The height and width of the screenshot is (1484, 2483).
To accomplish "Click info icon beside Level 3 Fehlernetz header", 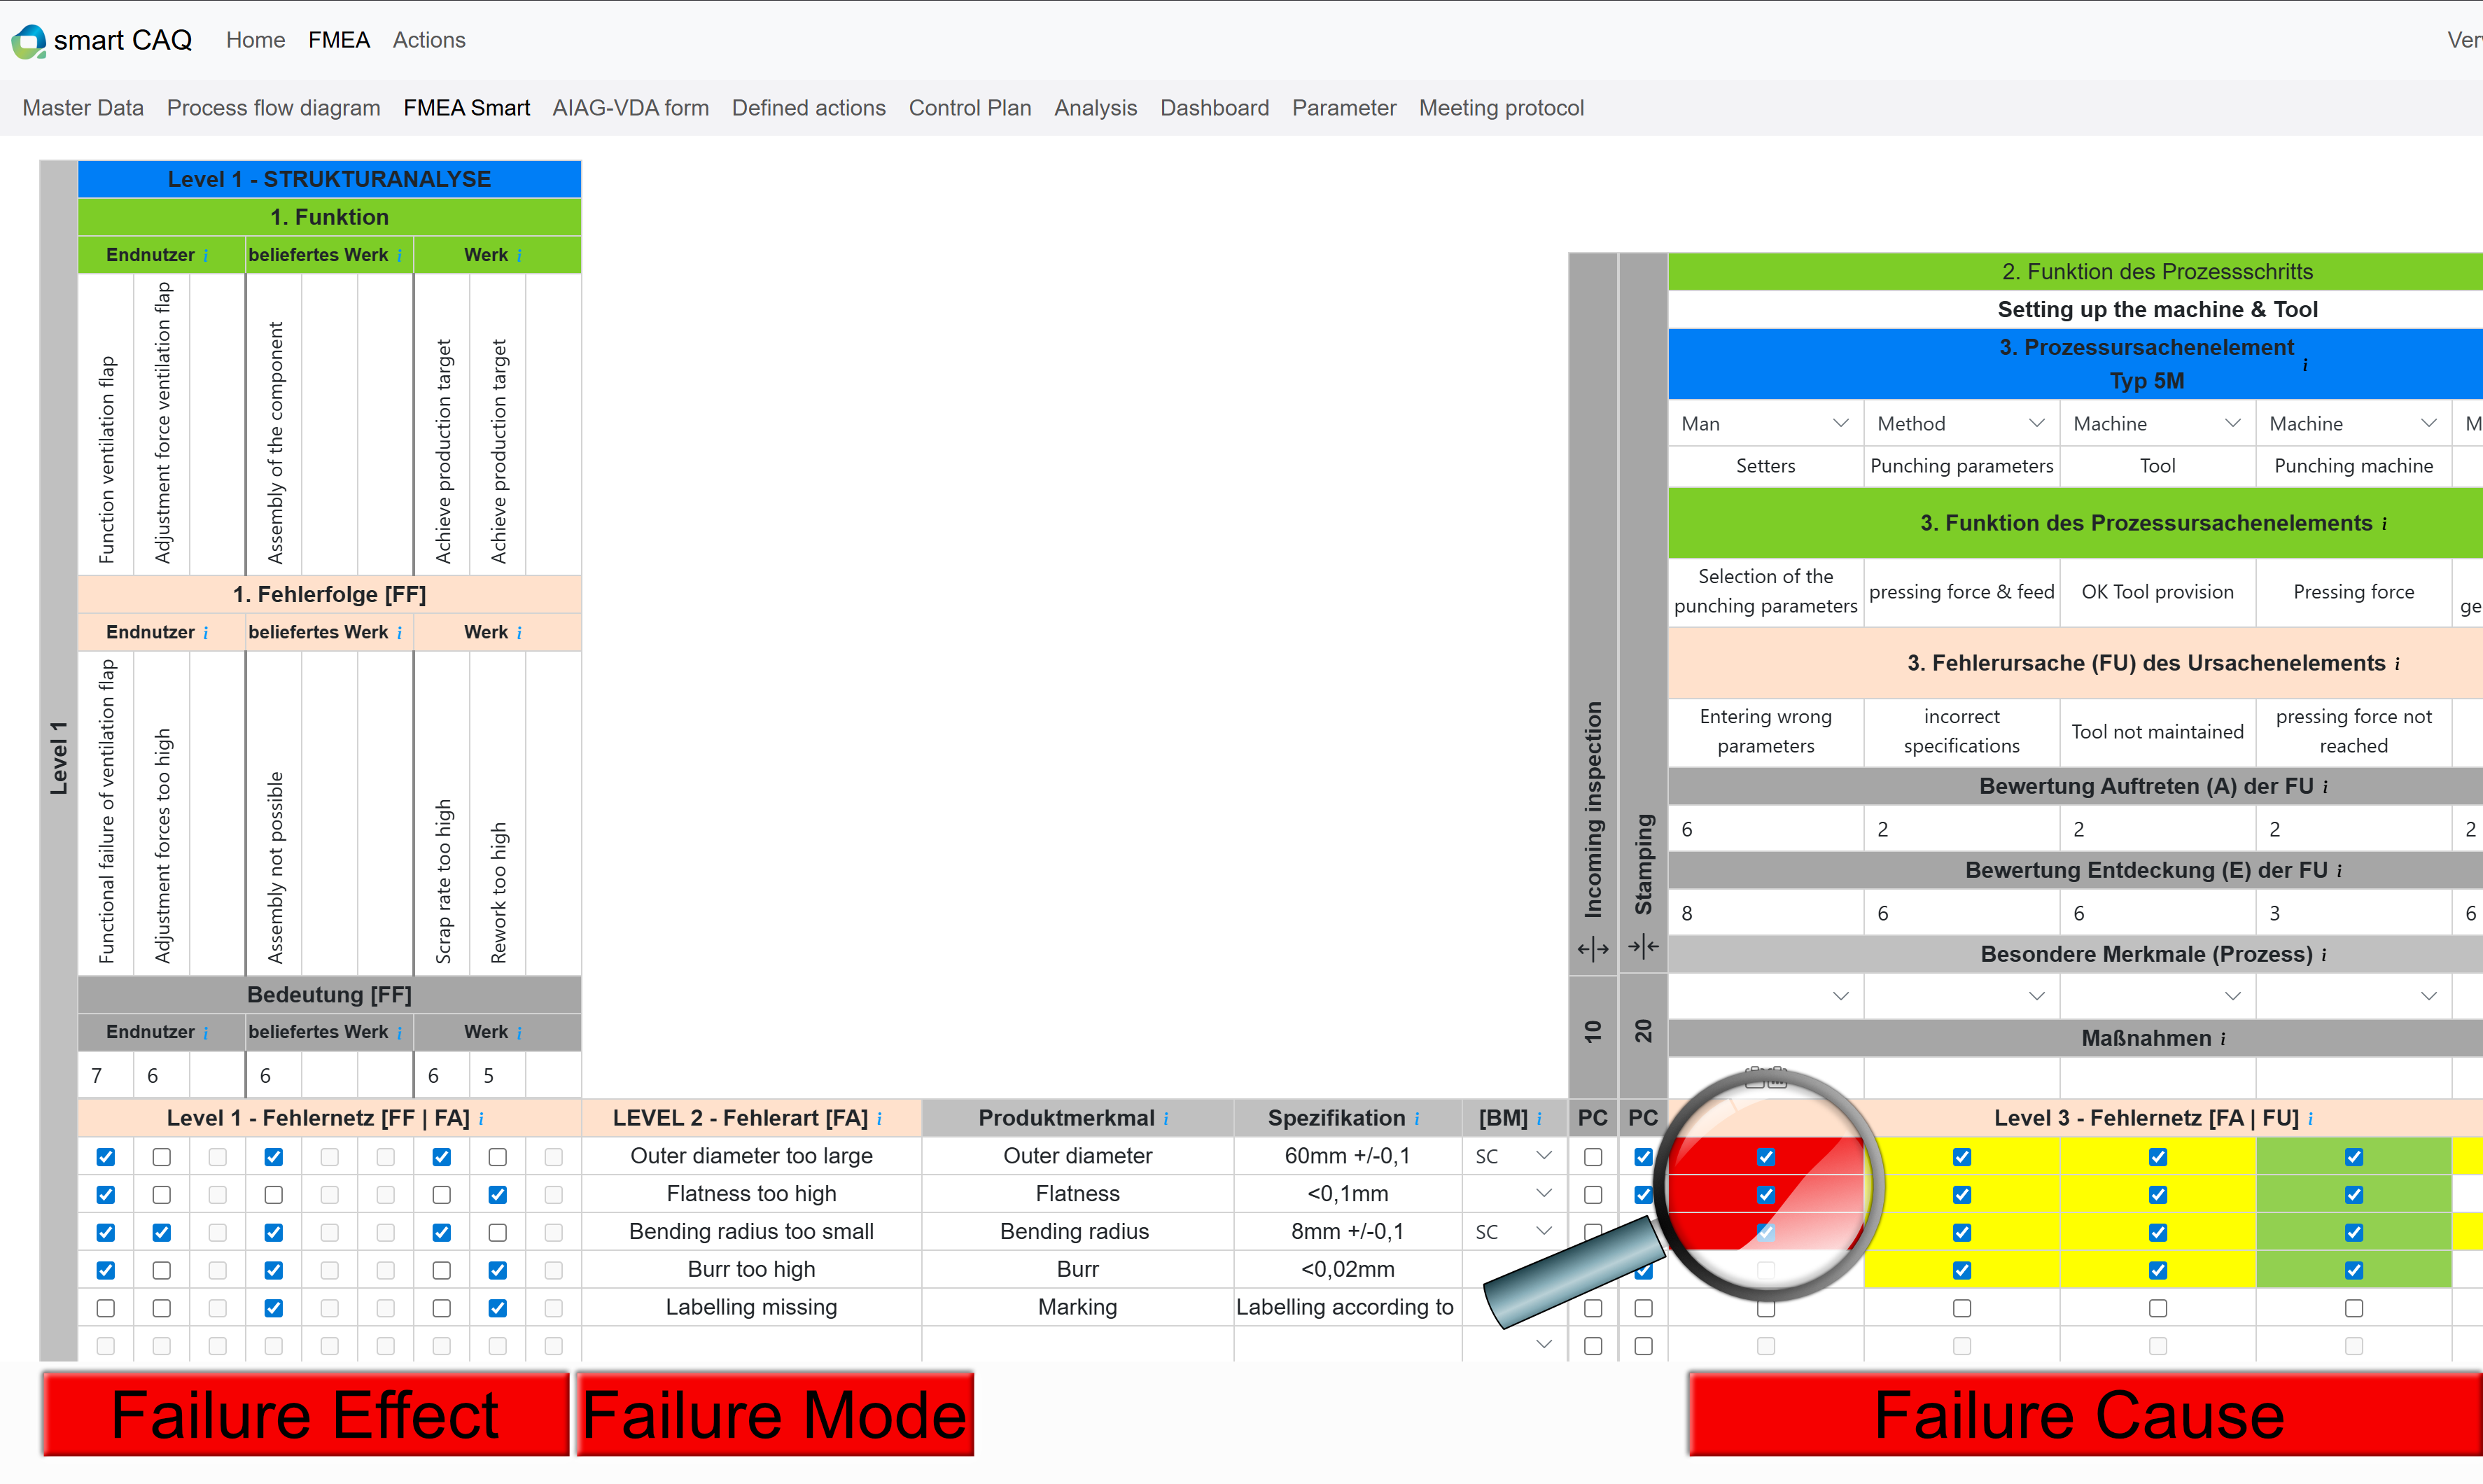I will [x=2311, y=1119].
